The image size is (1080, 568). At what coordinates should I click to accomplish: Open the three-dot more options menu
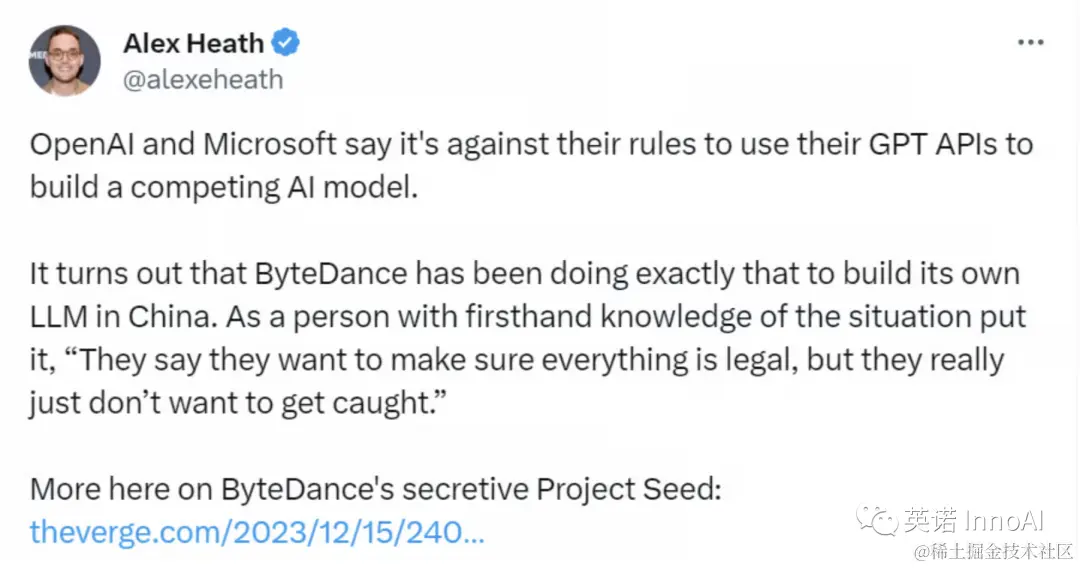[1030, 43]
